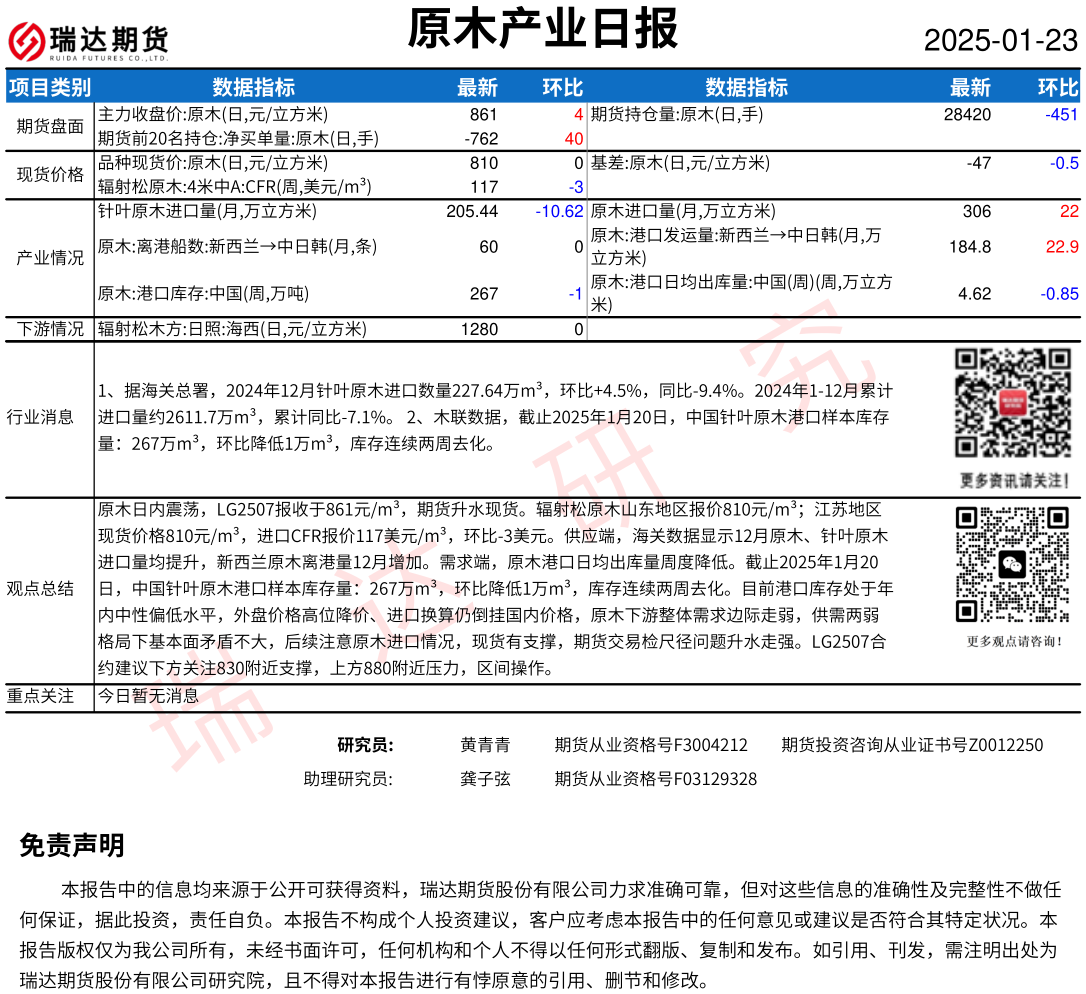This screenshot has width=1086, height=994.
Task: Select researcher name 黄青青
Action: tap(485, 745)
